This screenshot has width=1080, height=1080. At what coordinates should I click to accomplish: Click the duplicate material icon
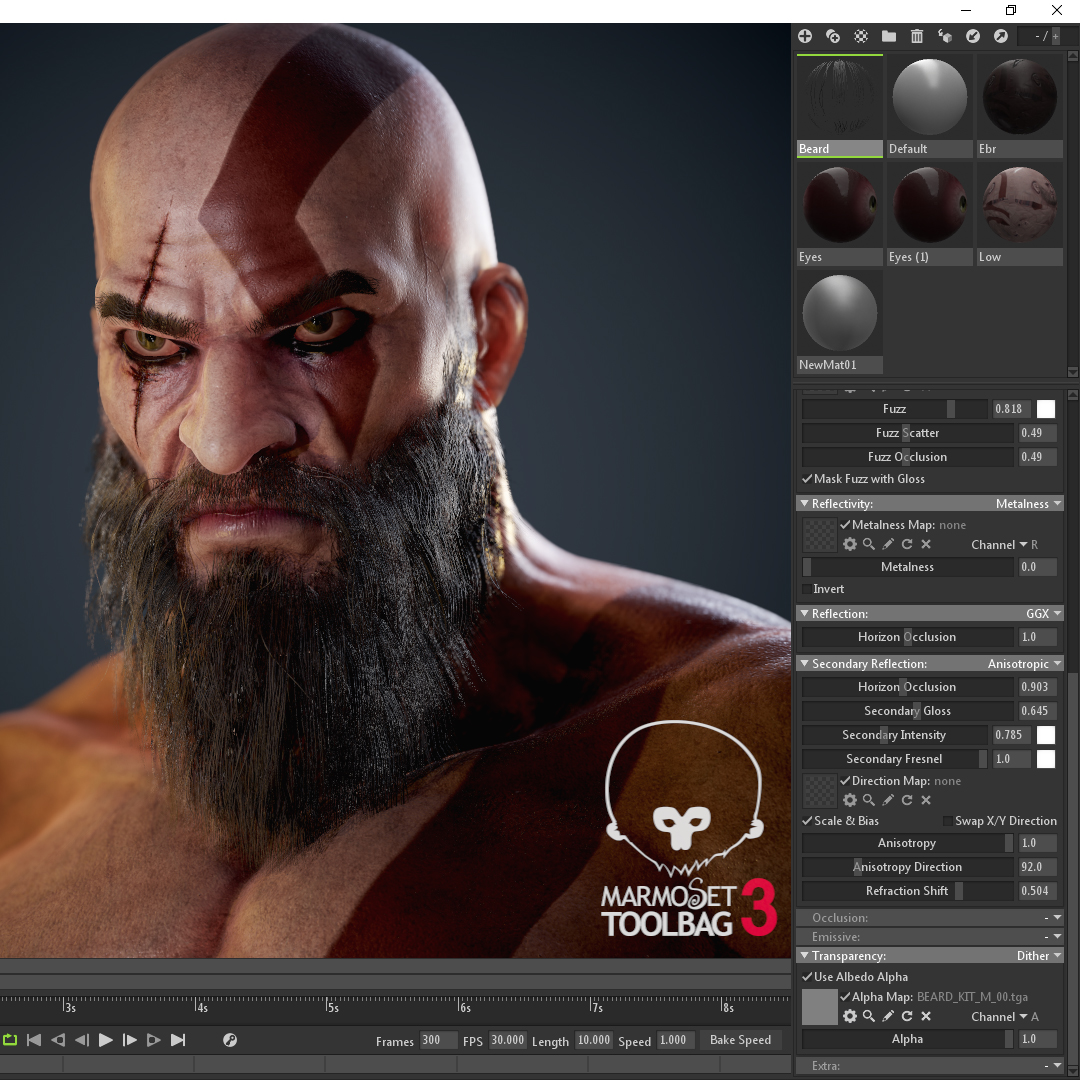click(833, 37)
